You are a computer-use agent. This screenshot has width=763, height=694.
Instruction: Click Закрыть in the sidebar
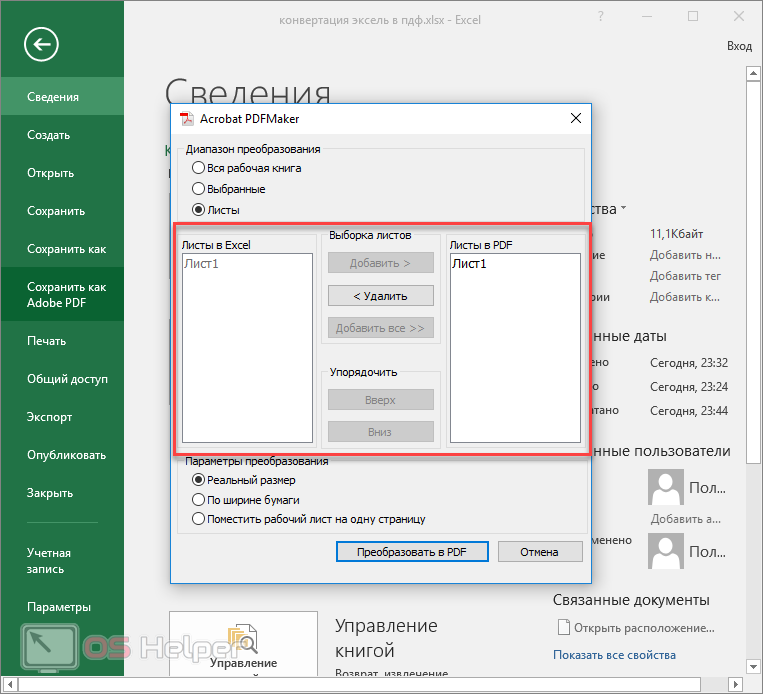62,493
